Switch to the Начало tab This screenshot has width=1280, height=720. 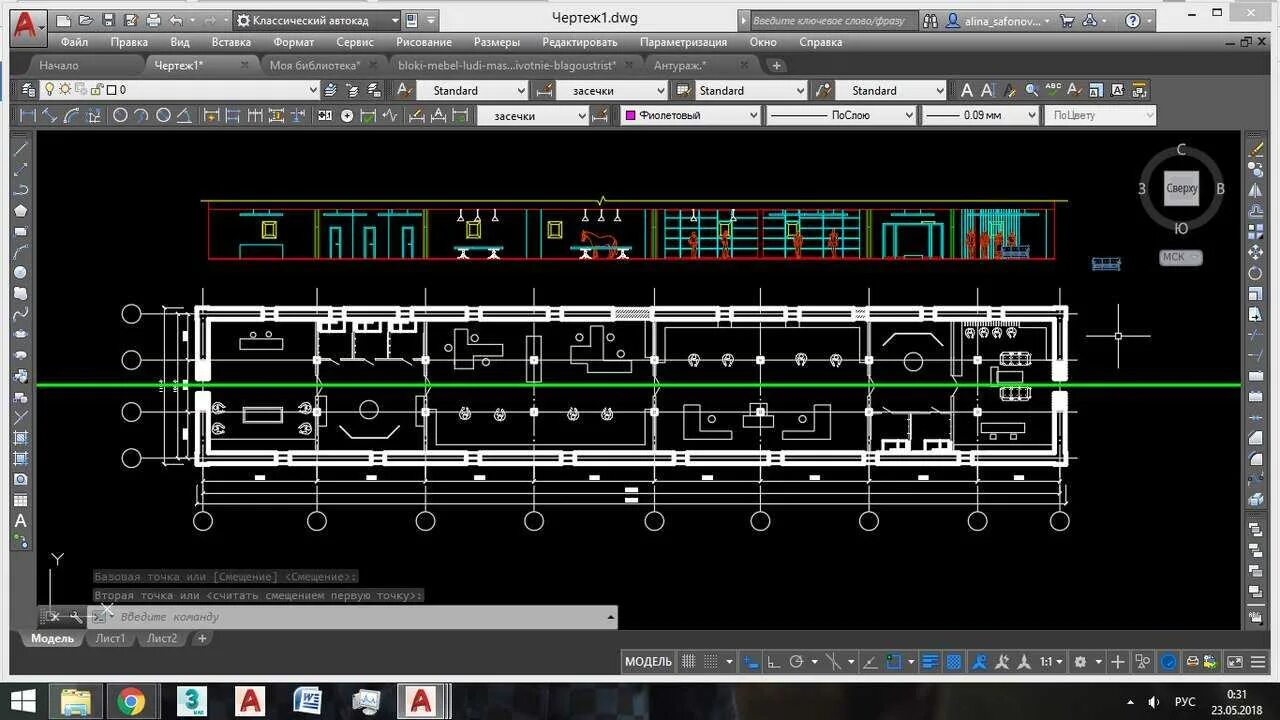[59, 65]
